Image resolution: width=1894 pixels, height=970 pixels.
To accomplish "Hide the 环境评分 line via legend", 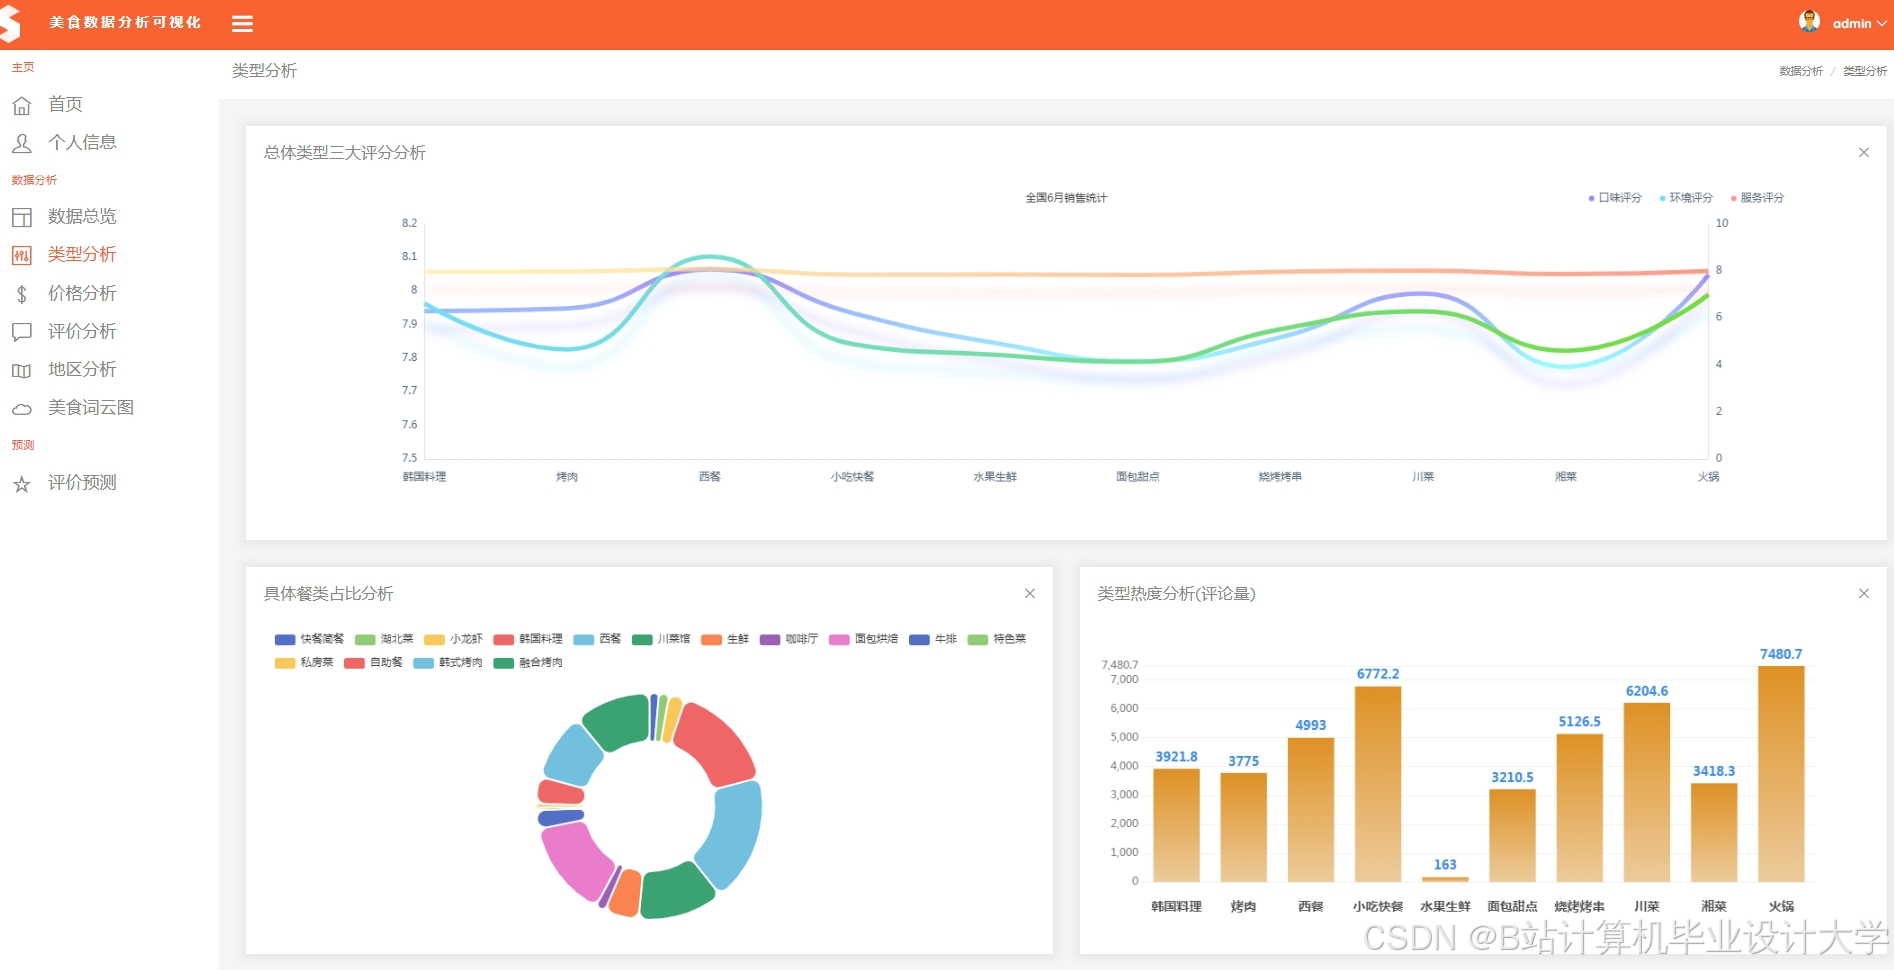I will 1684,197.
